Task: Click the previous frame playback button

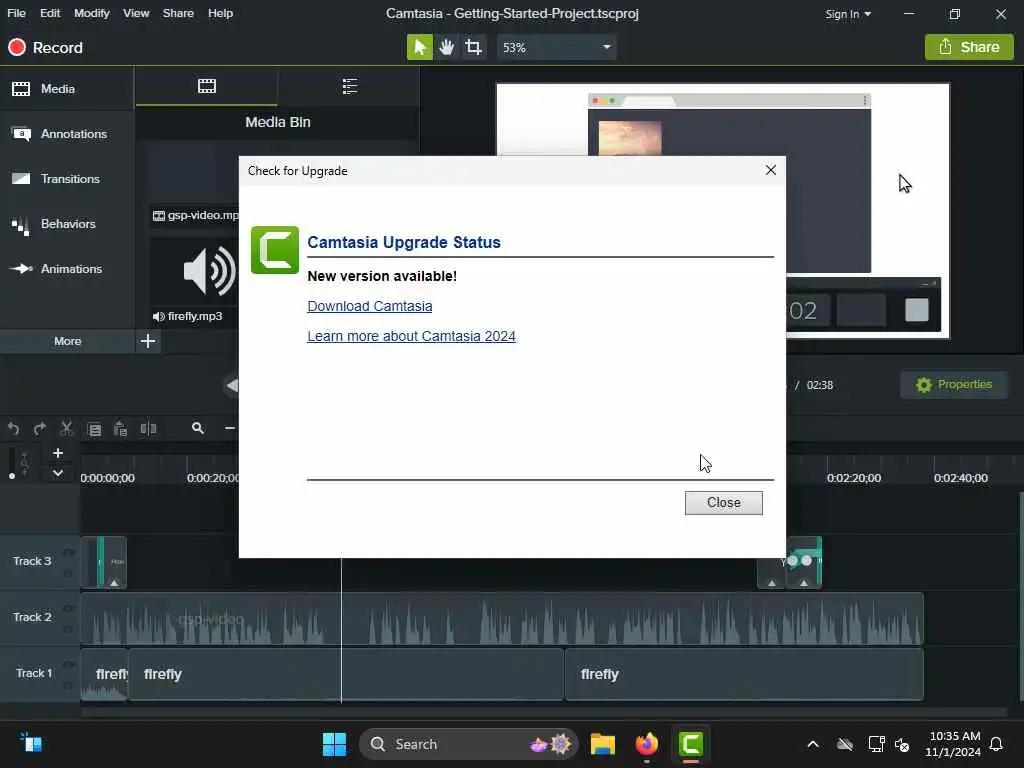Action: [232, 385]
